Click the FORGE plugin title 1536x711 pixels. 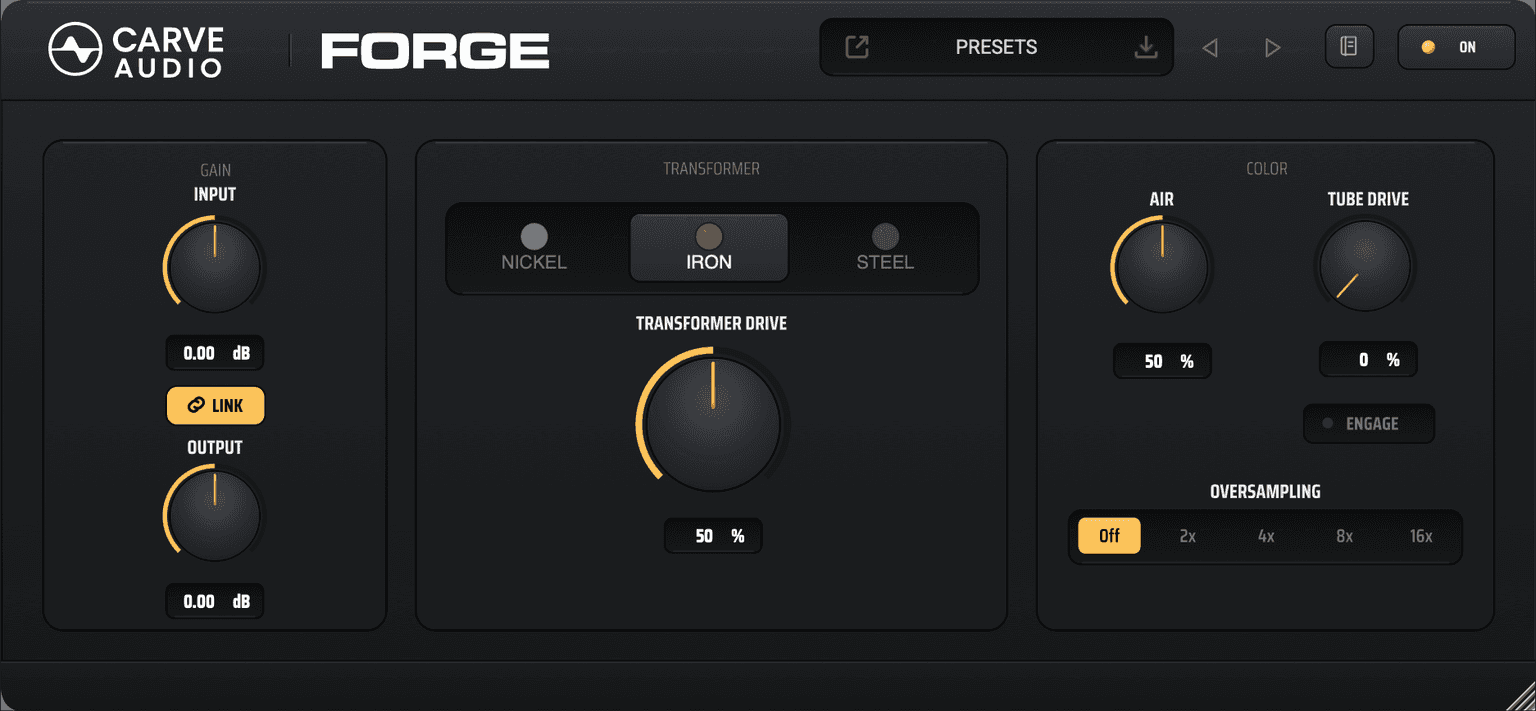pos(435,51)
